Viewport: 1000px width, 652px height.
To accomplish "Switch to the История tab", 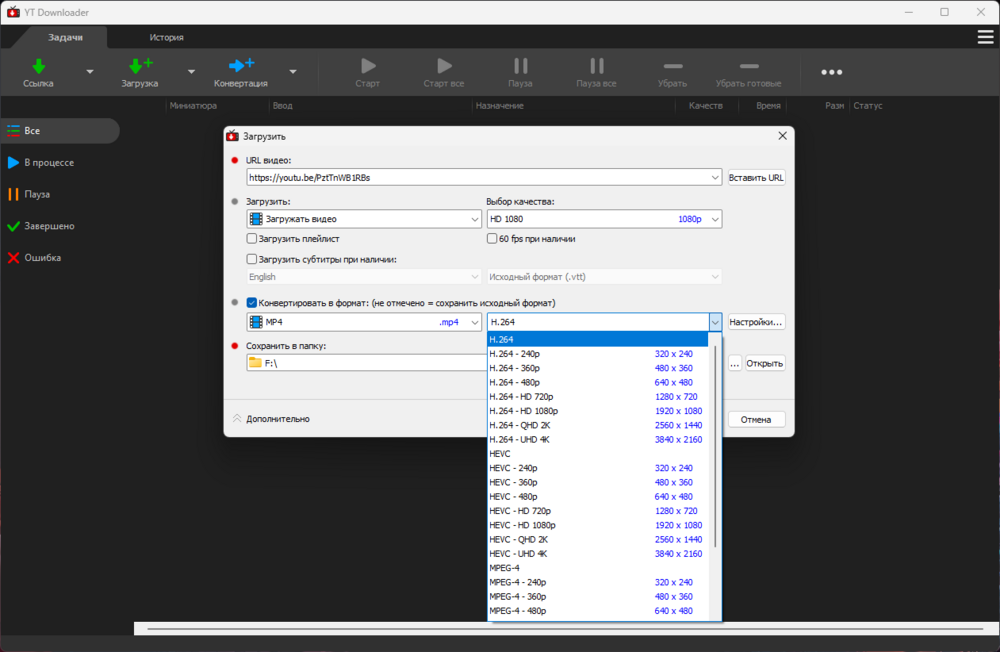I will [x=166, y=37].
